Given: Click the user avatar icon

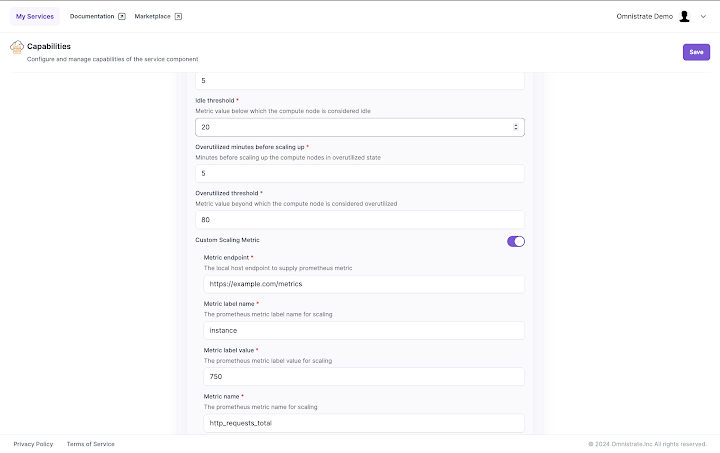Looking at the screenshot, I should tap(684, 16).
